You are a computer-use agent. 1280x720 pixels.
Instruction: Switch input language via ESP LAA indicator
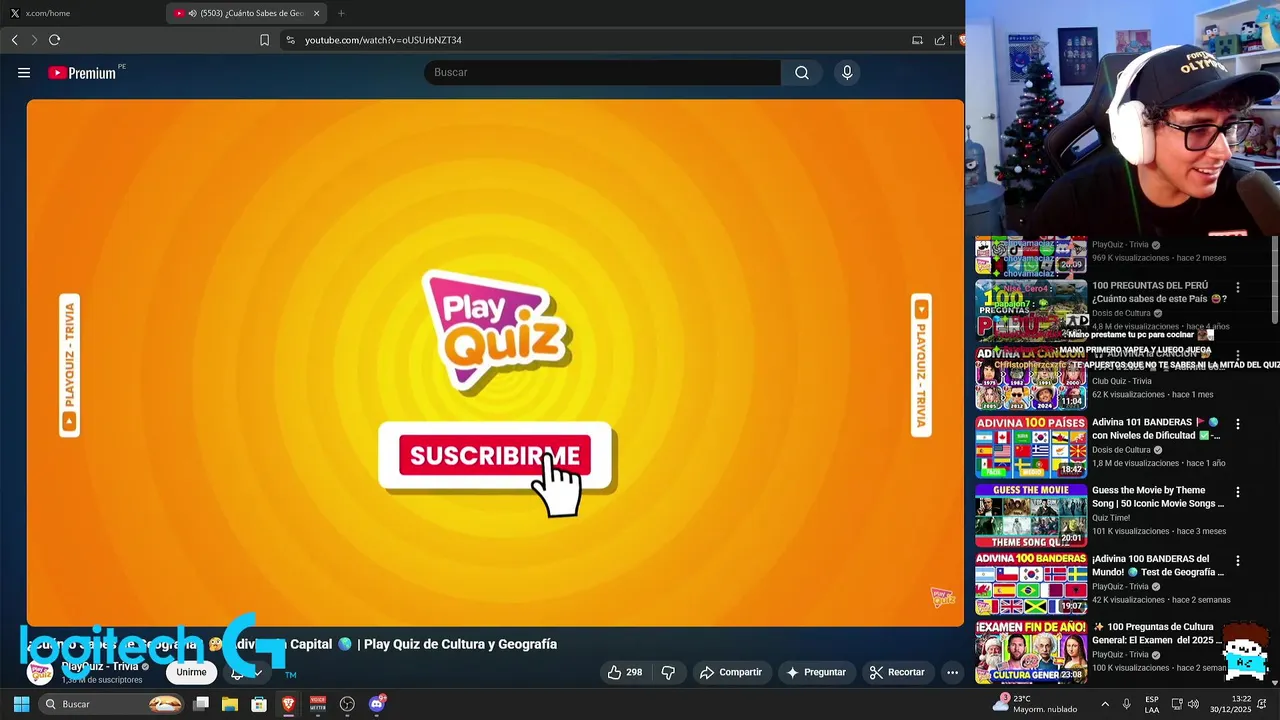pyautogui.click(x=1152, y=704)
